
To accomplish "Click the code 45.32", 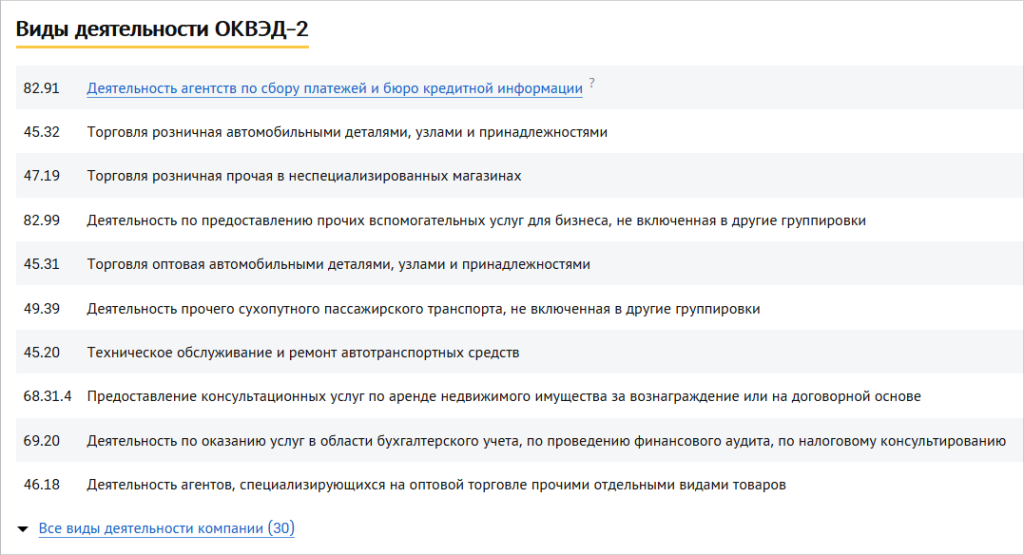I will [42, 132].
